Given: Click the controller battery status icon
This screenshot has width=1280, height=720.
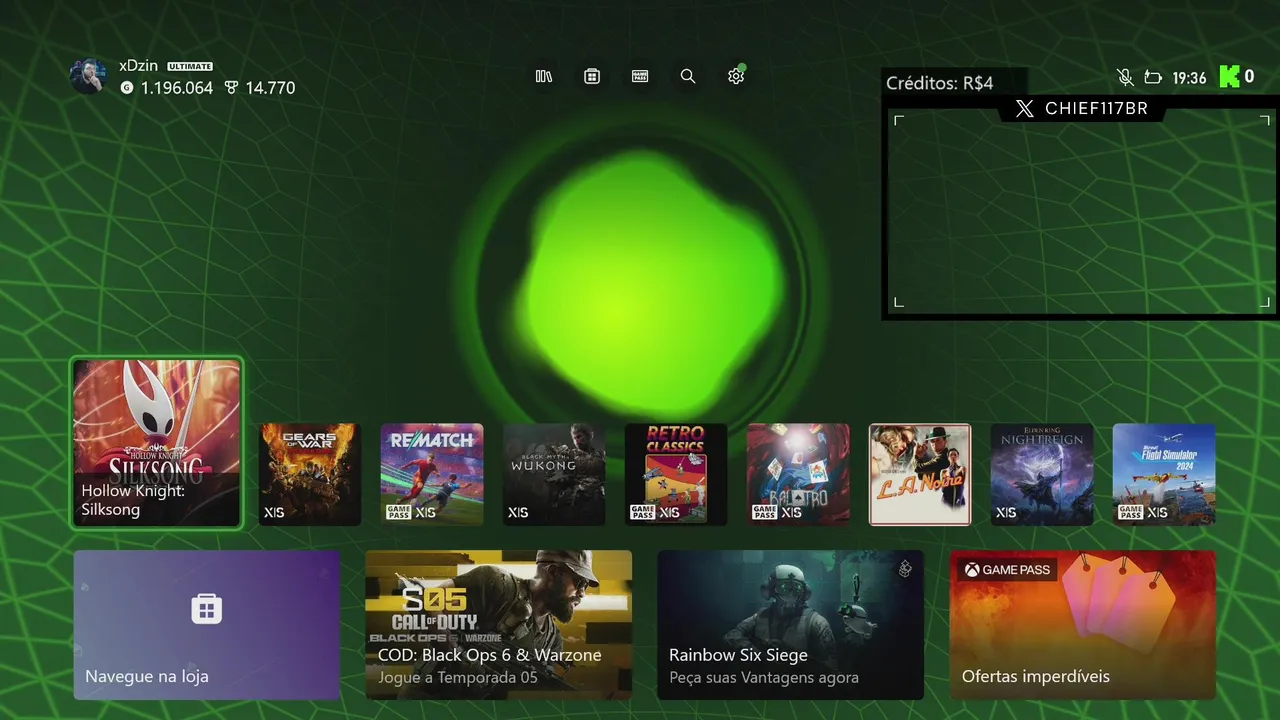Looking at the screenshot, I should pyautogui.click(x=1153, y=77).
